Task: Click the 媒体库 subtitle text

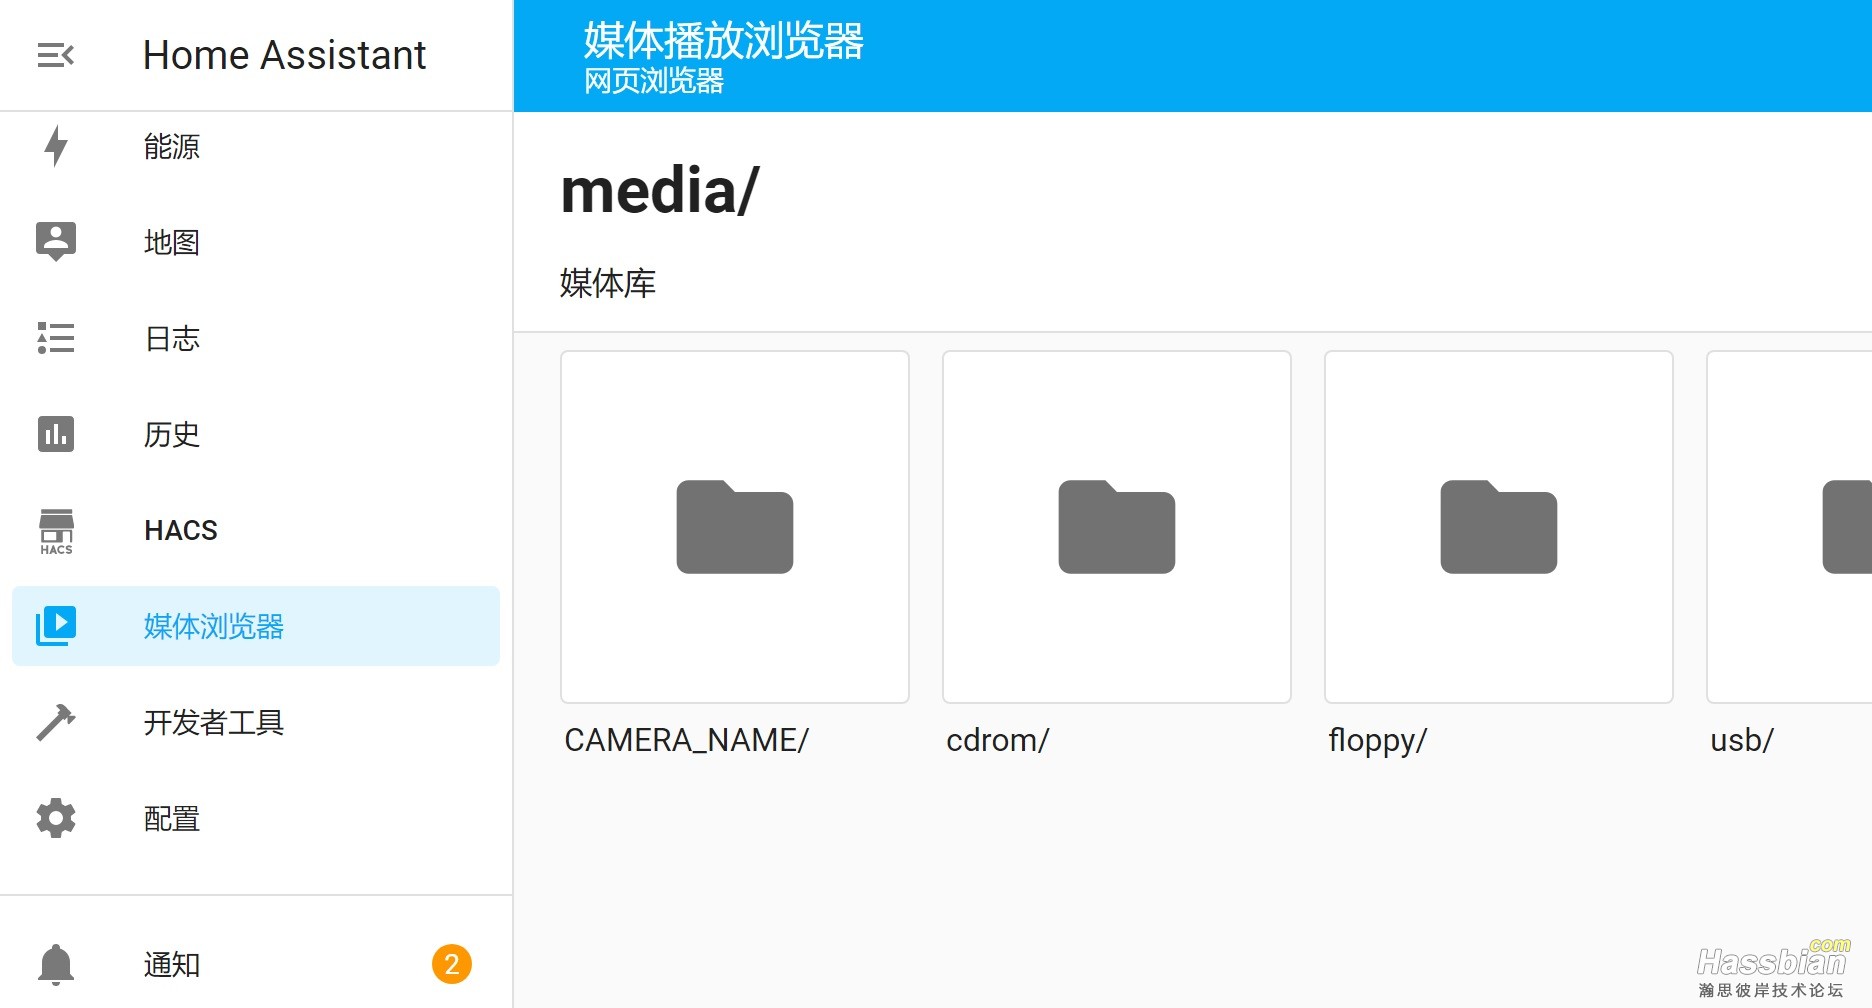Action: (x=608, y=283)
